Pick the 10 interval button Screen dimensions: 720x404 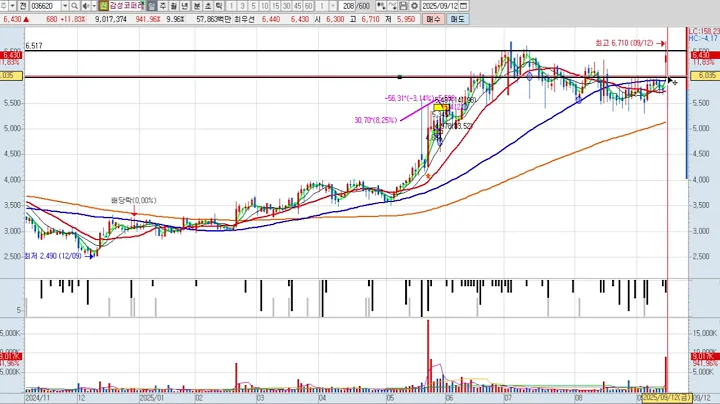coord(264,6)
